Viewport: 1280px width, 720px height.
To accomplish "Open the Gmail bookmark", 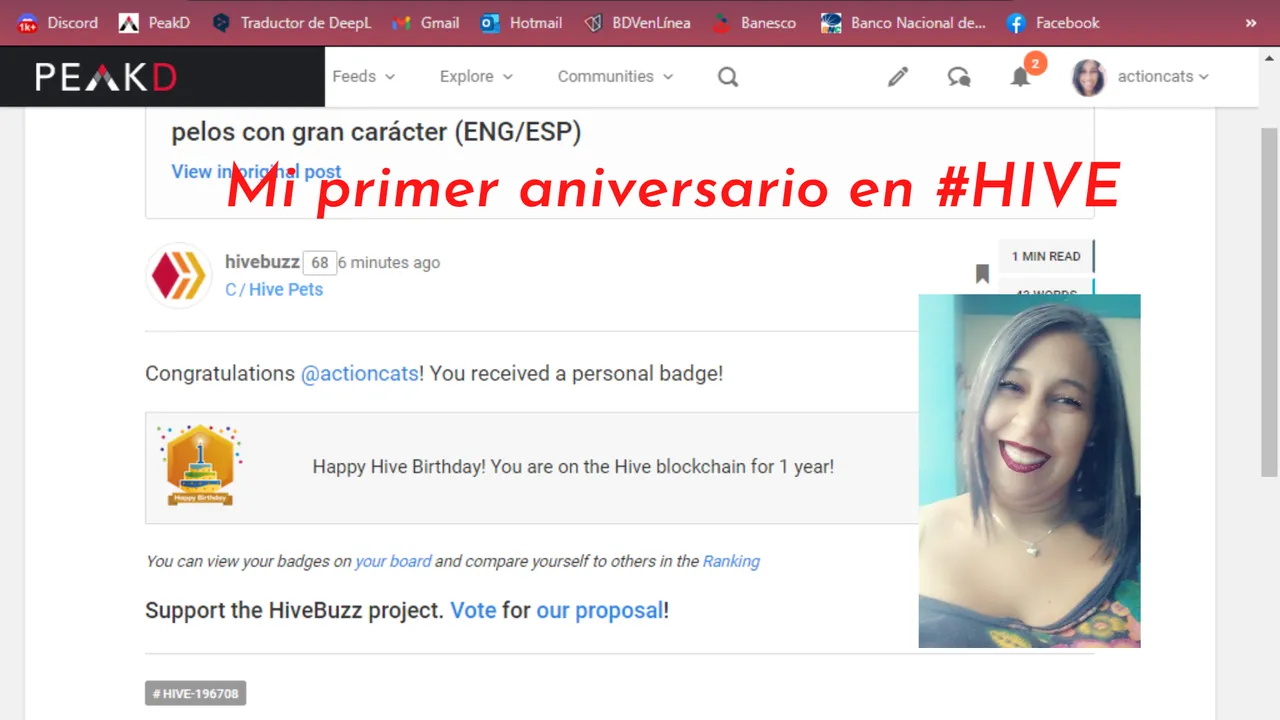I will coord(425,22).
